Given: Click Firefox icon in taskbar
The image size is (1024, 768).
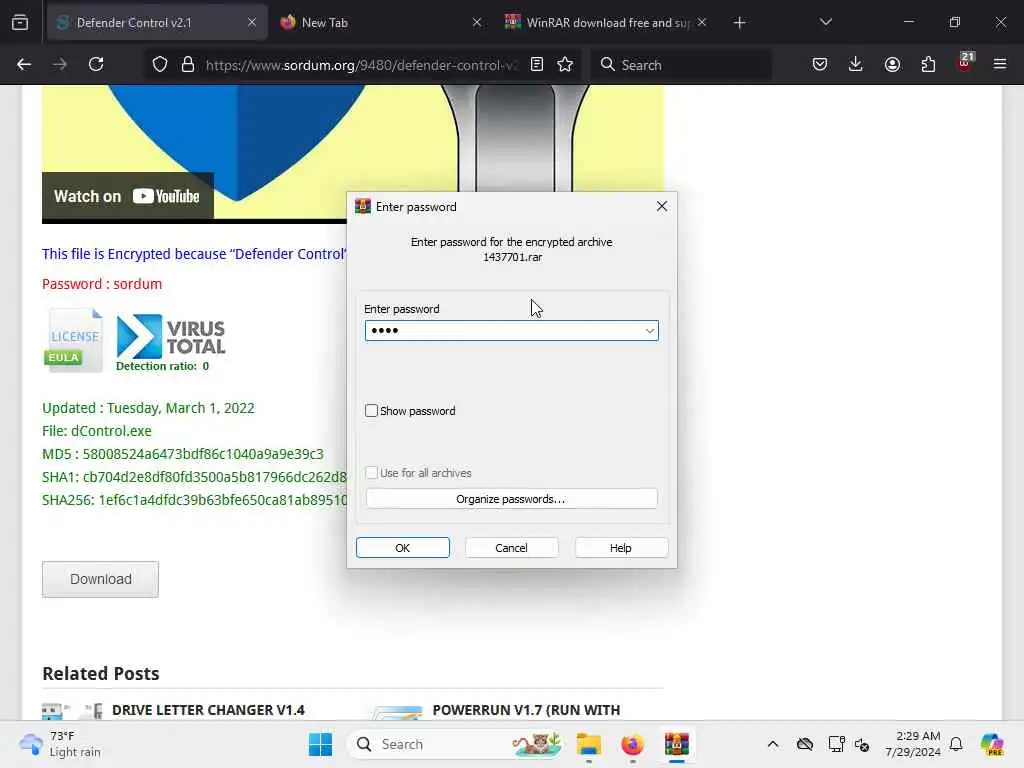Looking at the screenshot, I should pyautogui.click(x=632, y=744).
